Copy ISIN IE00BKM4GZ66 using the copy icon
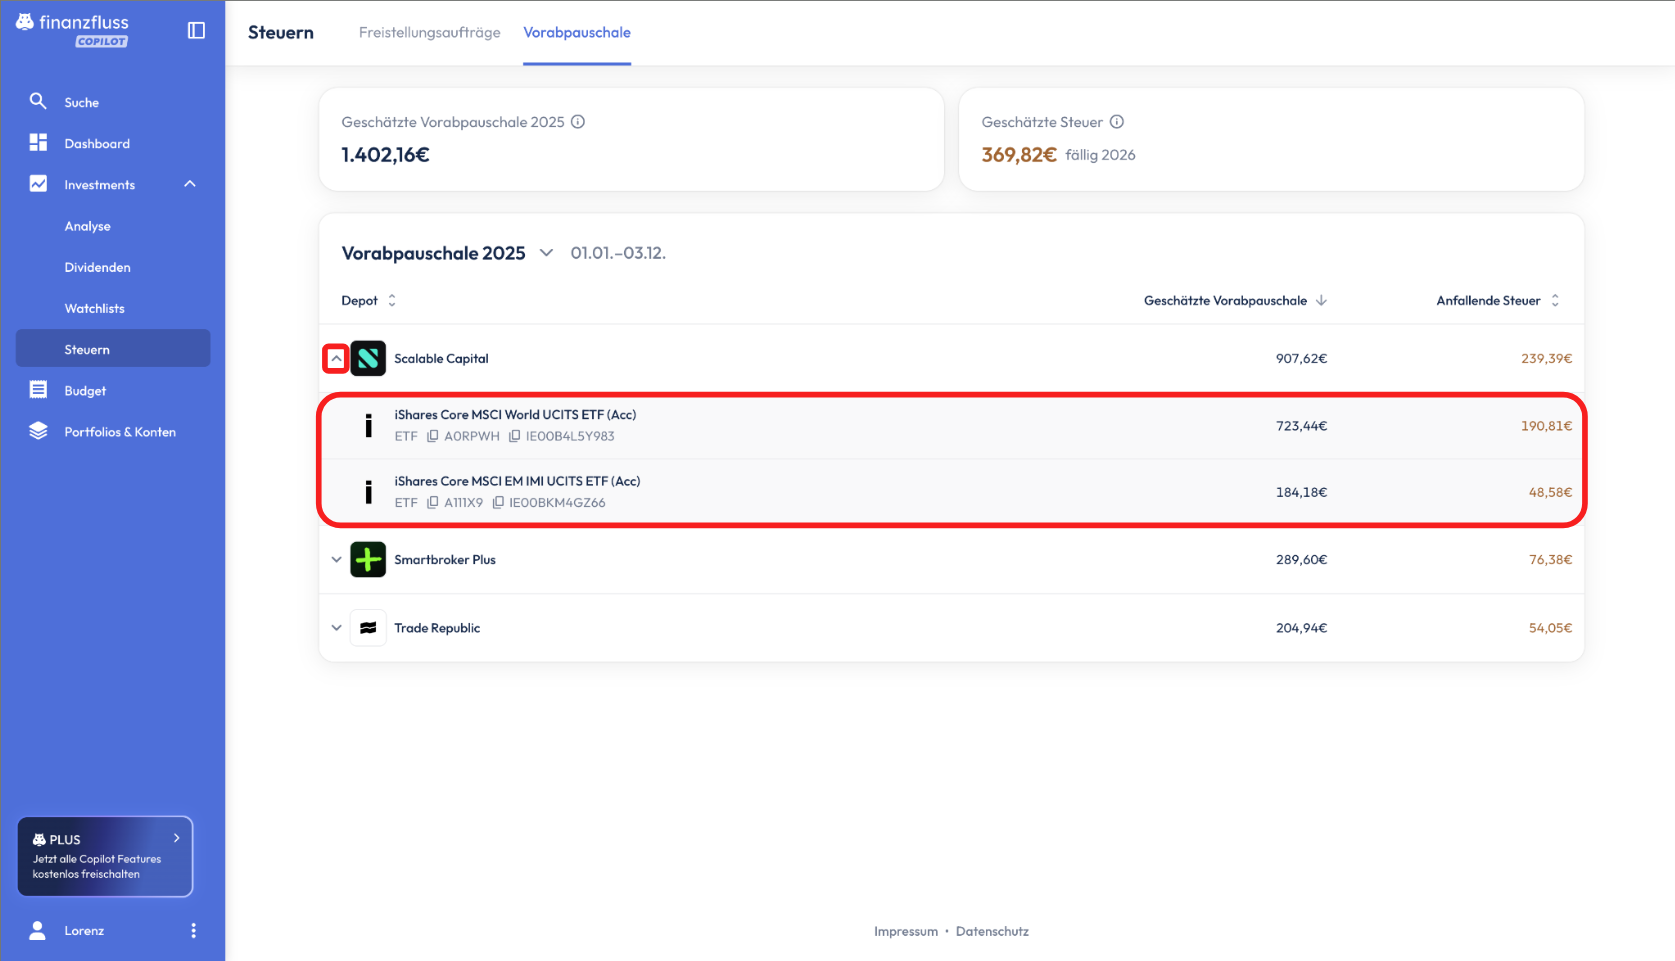Screen dimensions: 1675x961 498,503
